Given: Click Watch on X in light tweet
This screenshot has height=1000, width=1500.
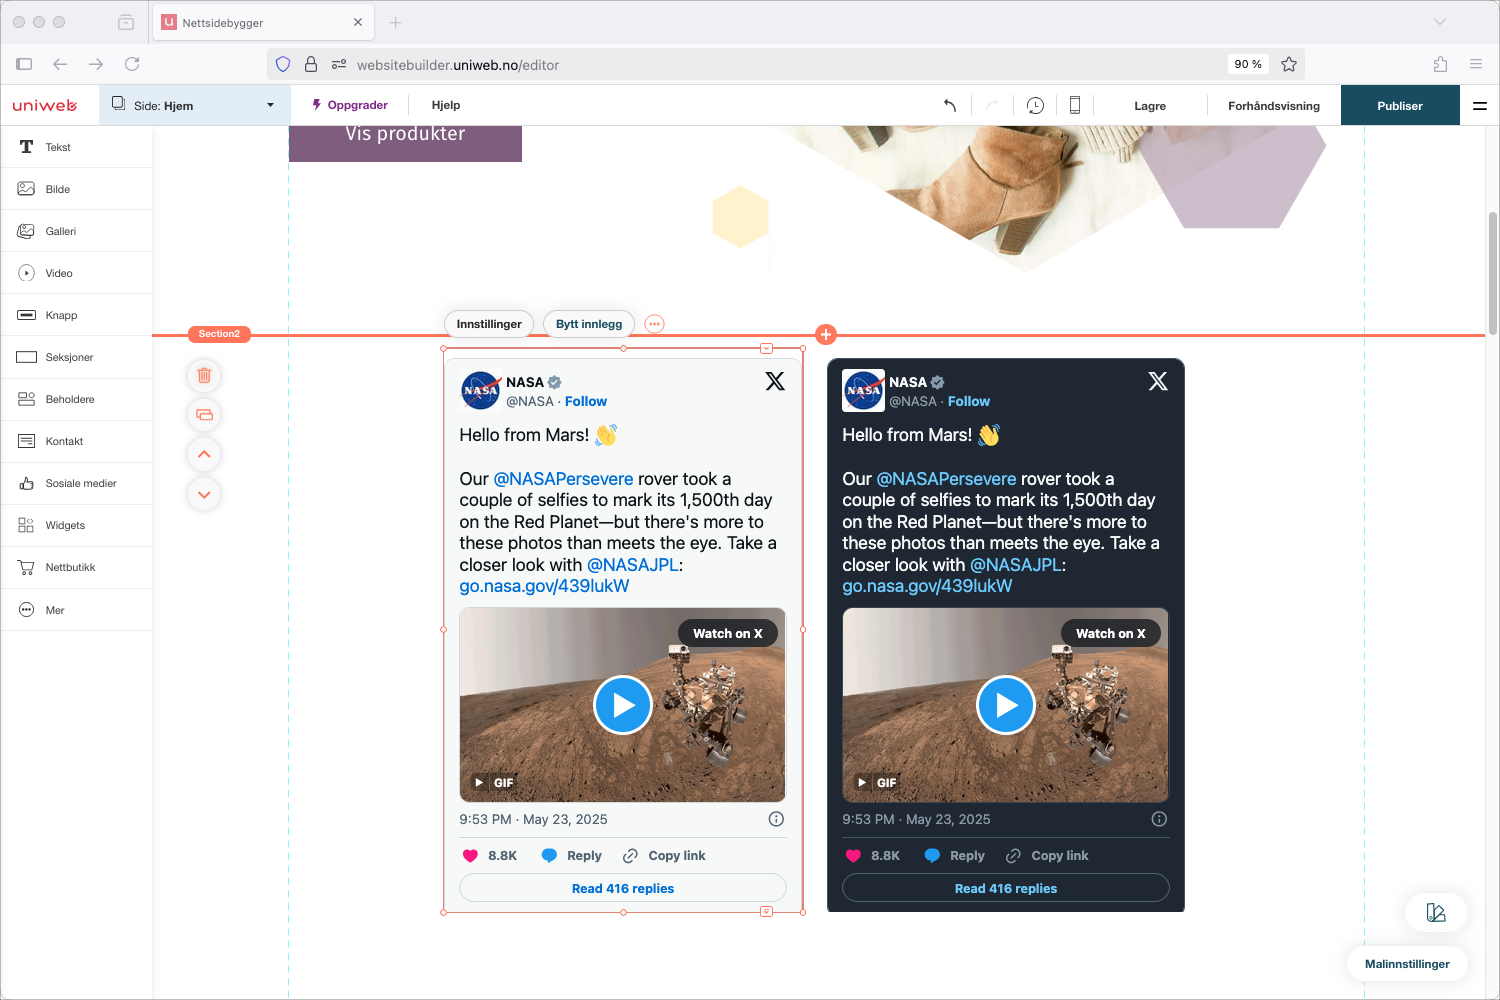Looking at the screenshot, I should [728, 633].
